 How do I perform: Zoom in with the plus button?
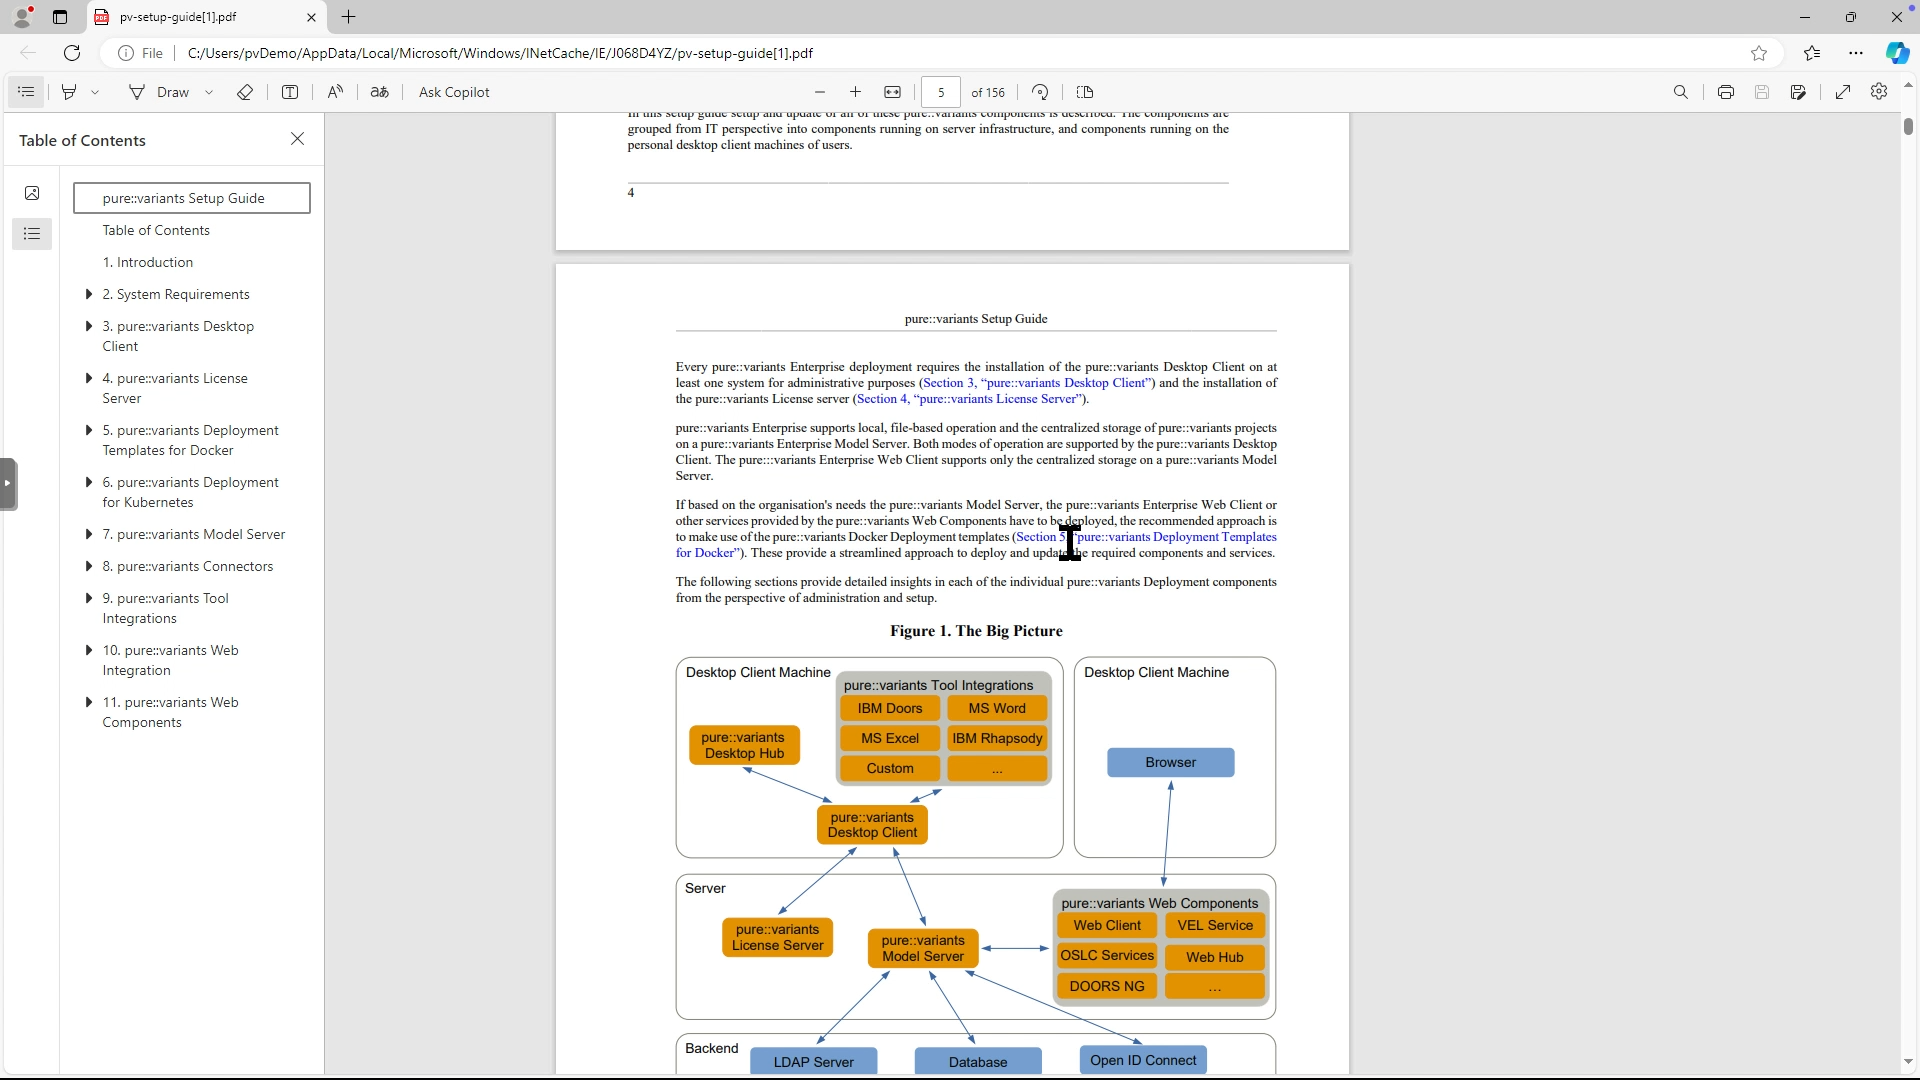point(855,92)
